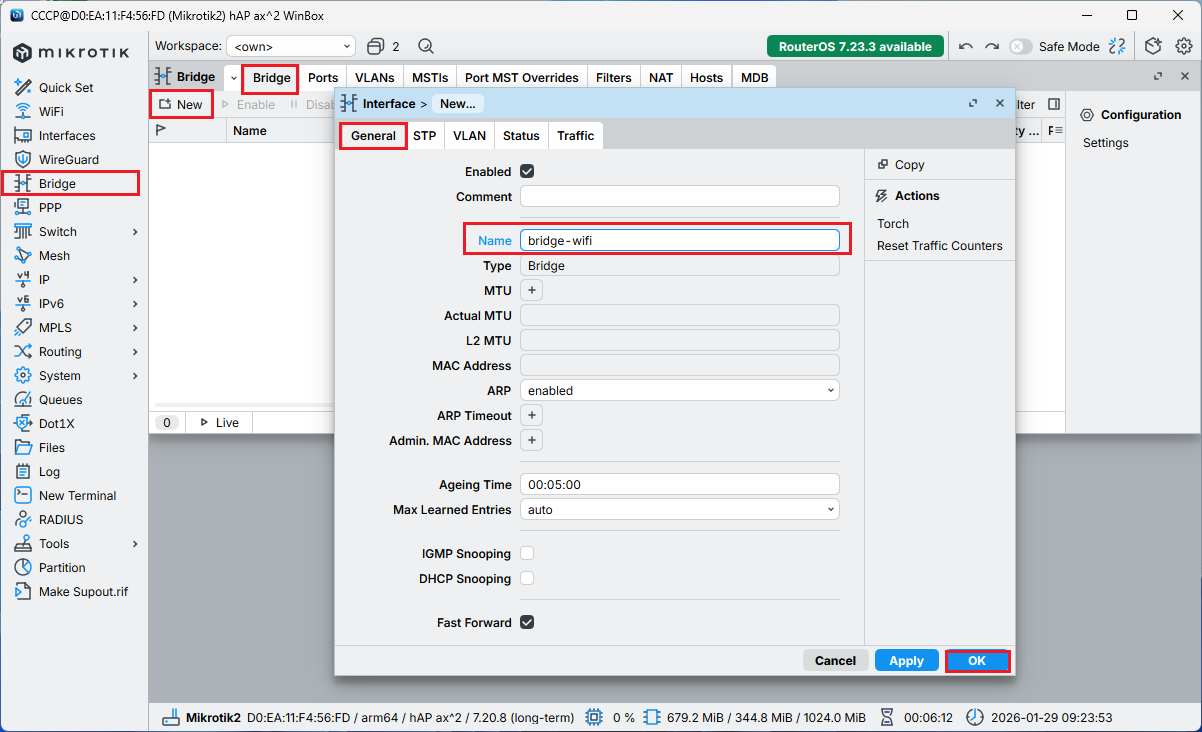The image size is (1202, 732).
Task: Expand the Admin. MAC Address plus button
Action: 532,441
